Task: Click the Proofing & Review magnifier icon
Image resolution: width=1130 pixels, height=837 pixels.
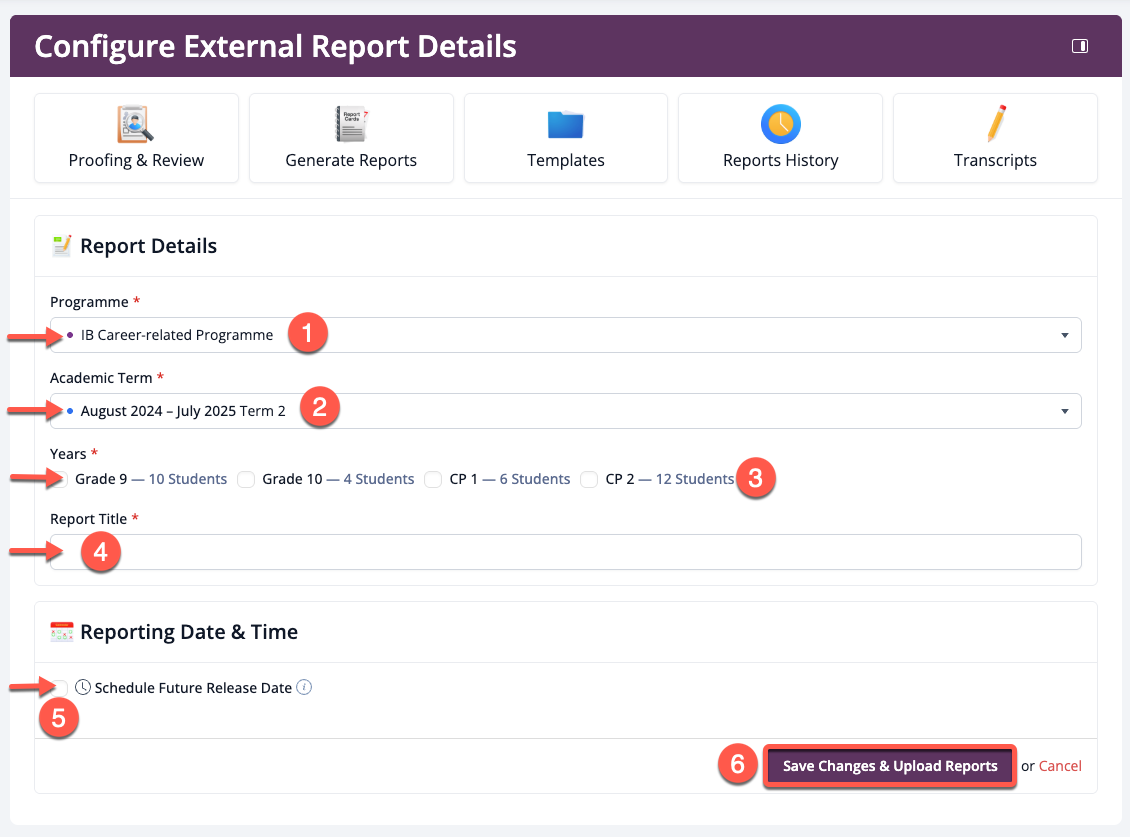Action: tap(136, 124)
